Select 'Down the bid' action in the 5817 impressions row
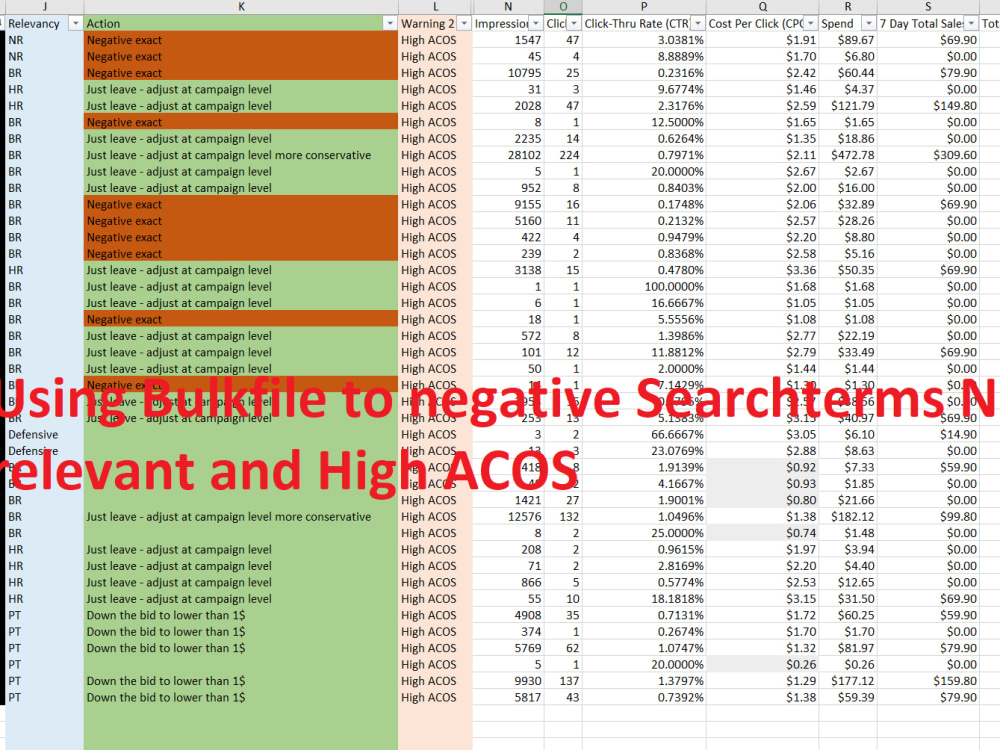The width and height of the screenshot is (1000, 750). tap(241, 698)
